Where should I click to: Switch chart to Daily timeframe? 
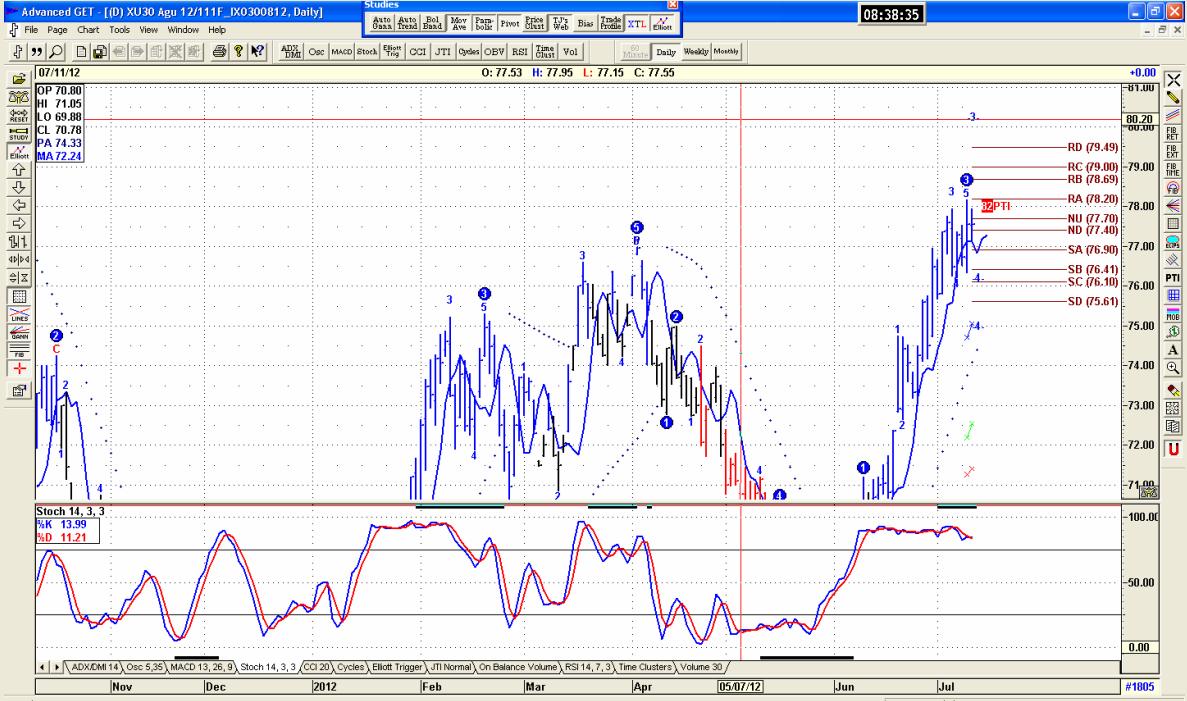(x=665, y=51)
